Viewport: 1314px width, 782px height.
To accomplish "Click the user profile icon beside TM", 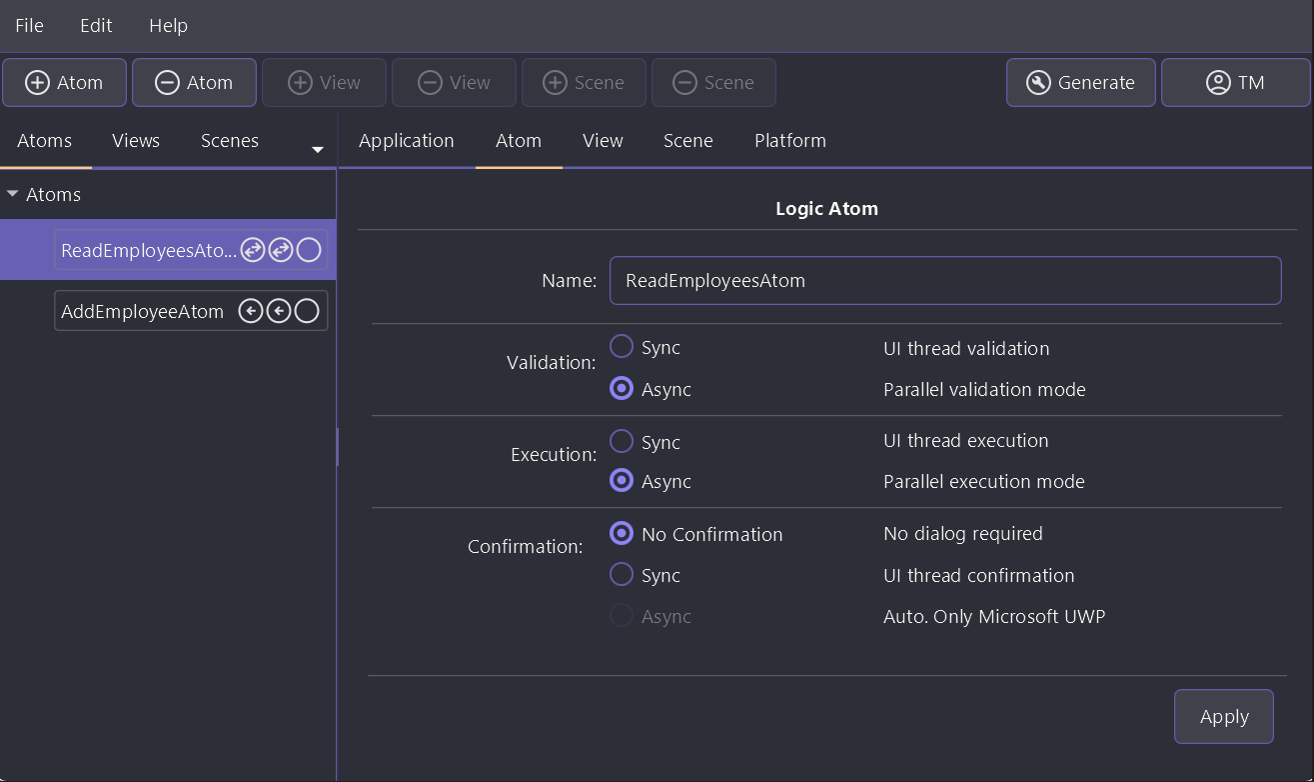I will 1218,83.
